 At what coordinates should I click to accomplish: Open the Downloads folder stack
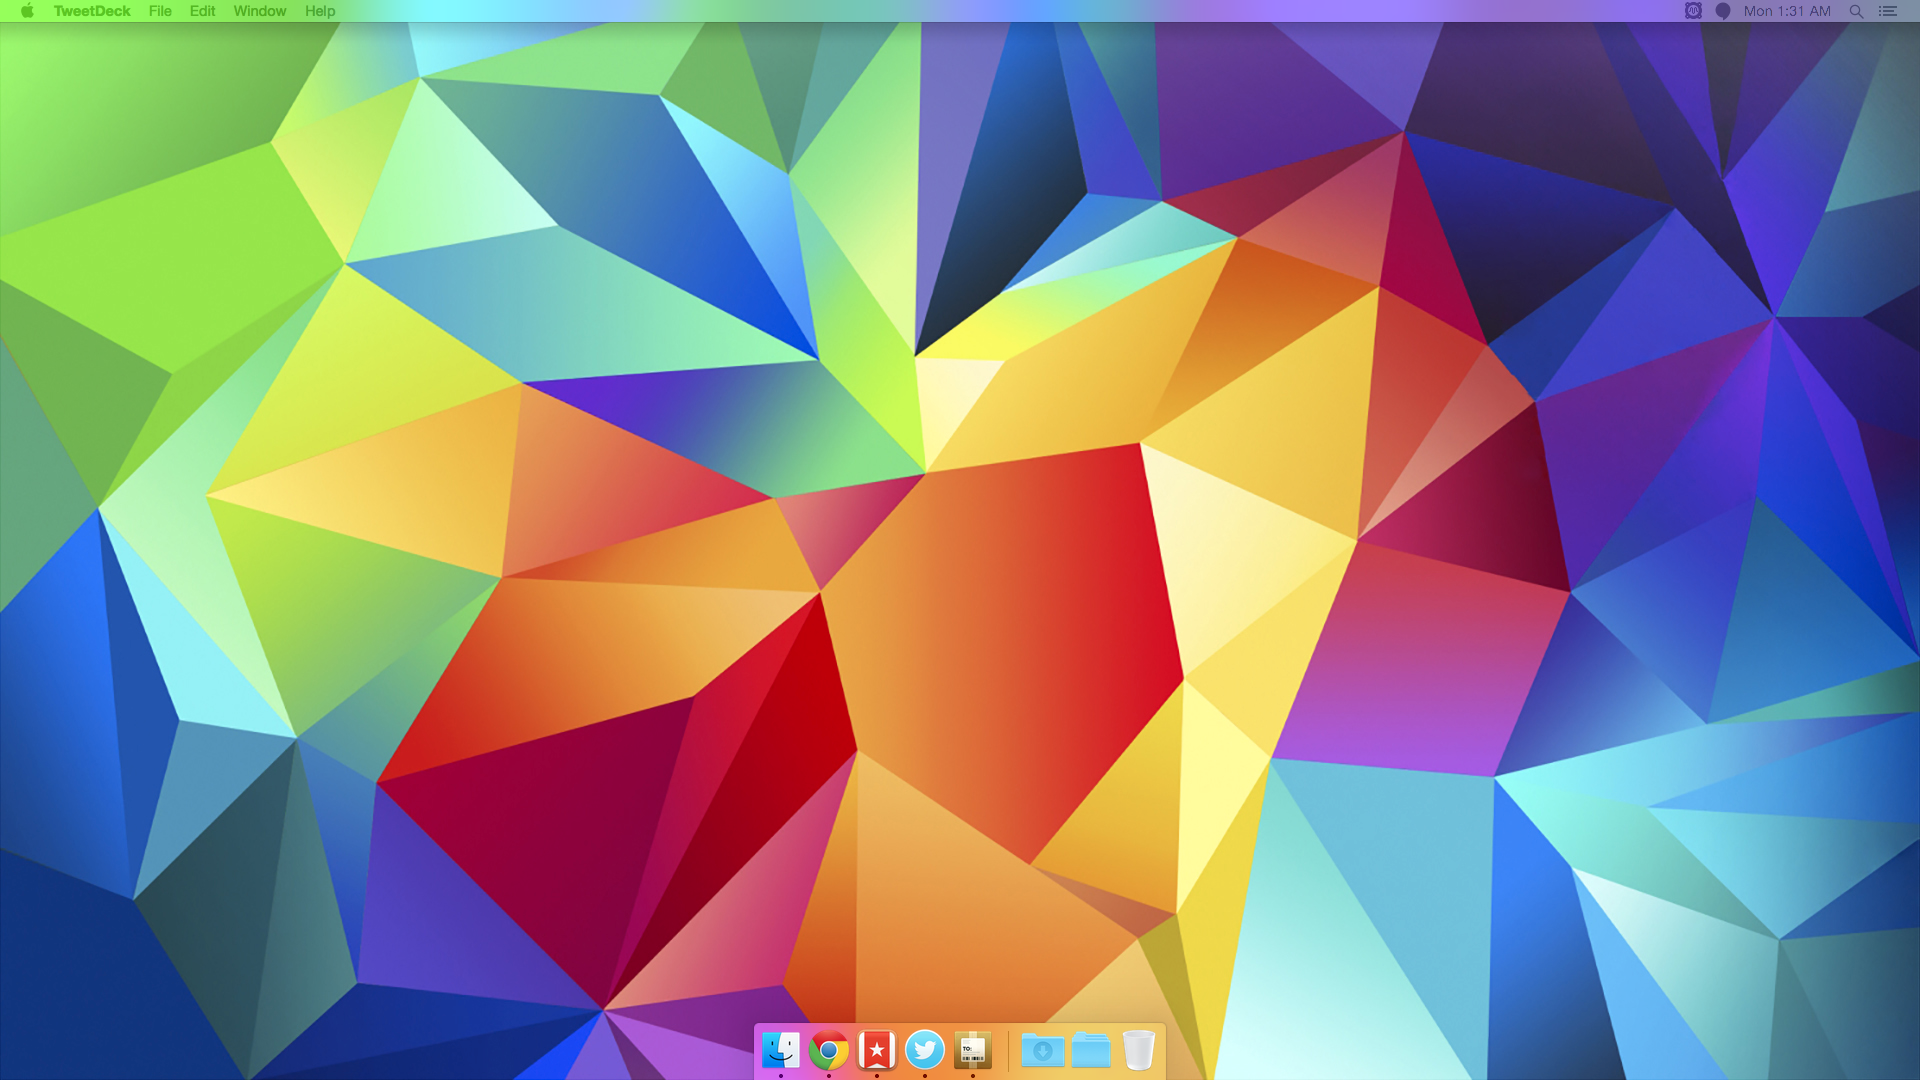[x=1042, y=1050]
